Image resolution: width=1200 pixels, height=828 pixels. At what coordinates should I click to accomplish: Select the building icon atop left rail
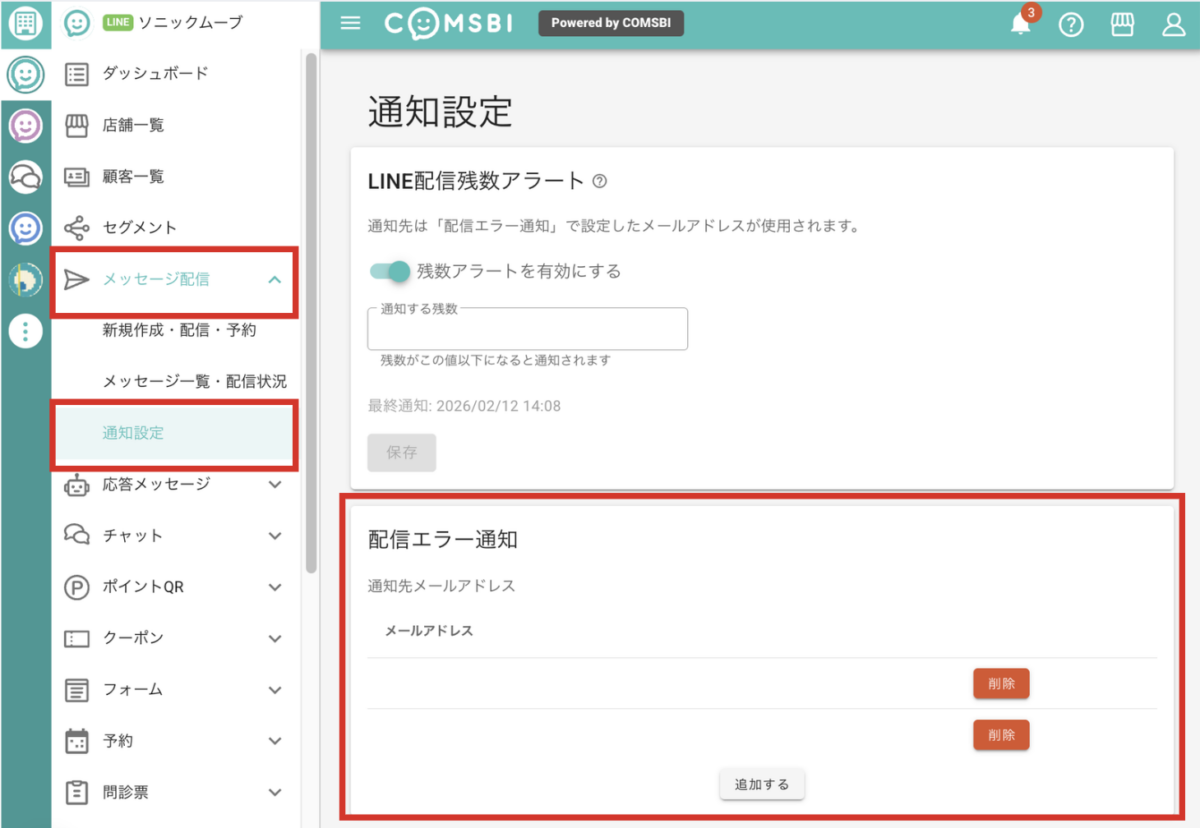tap(25, 24)
